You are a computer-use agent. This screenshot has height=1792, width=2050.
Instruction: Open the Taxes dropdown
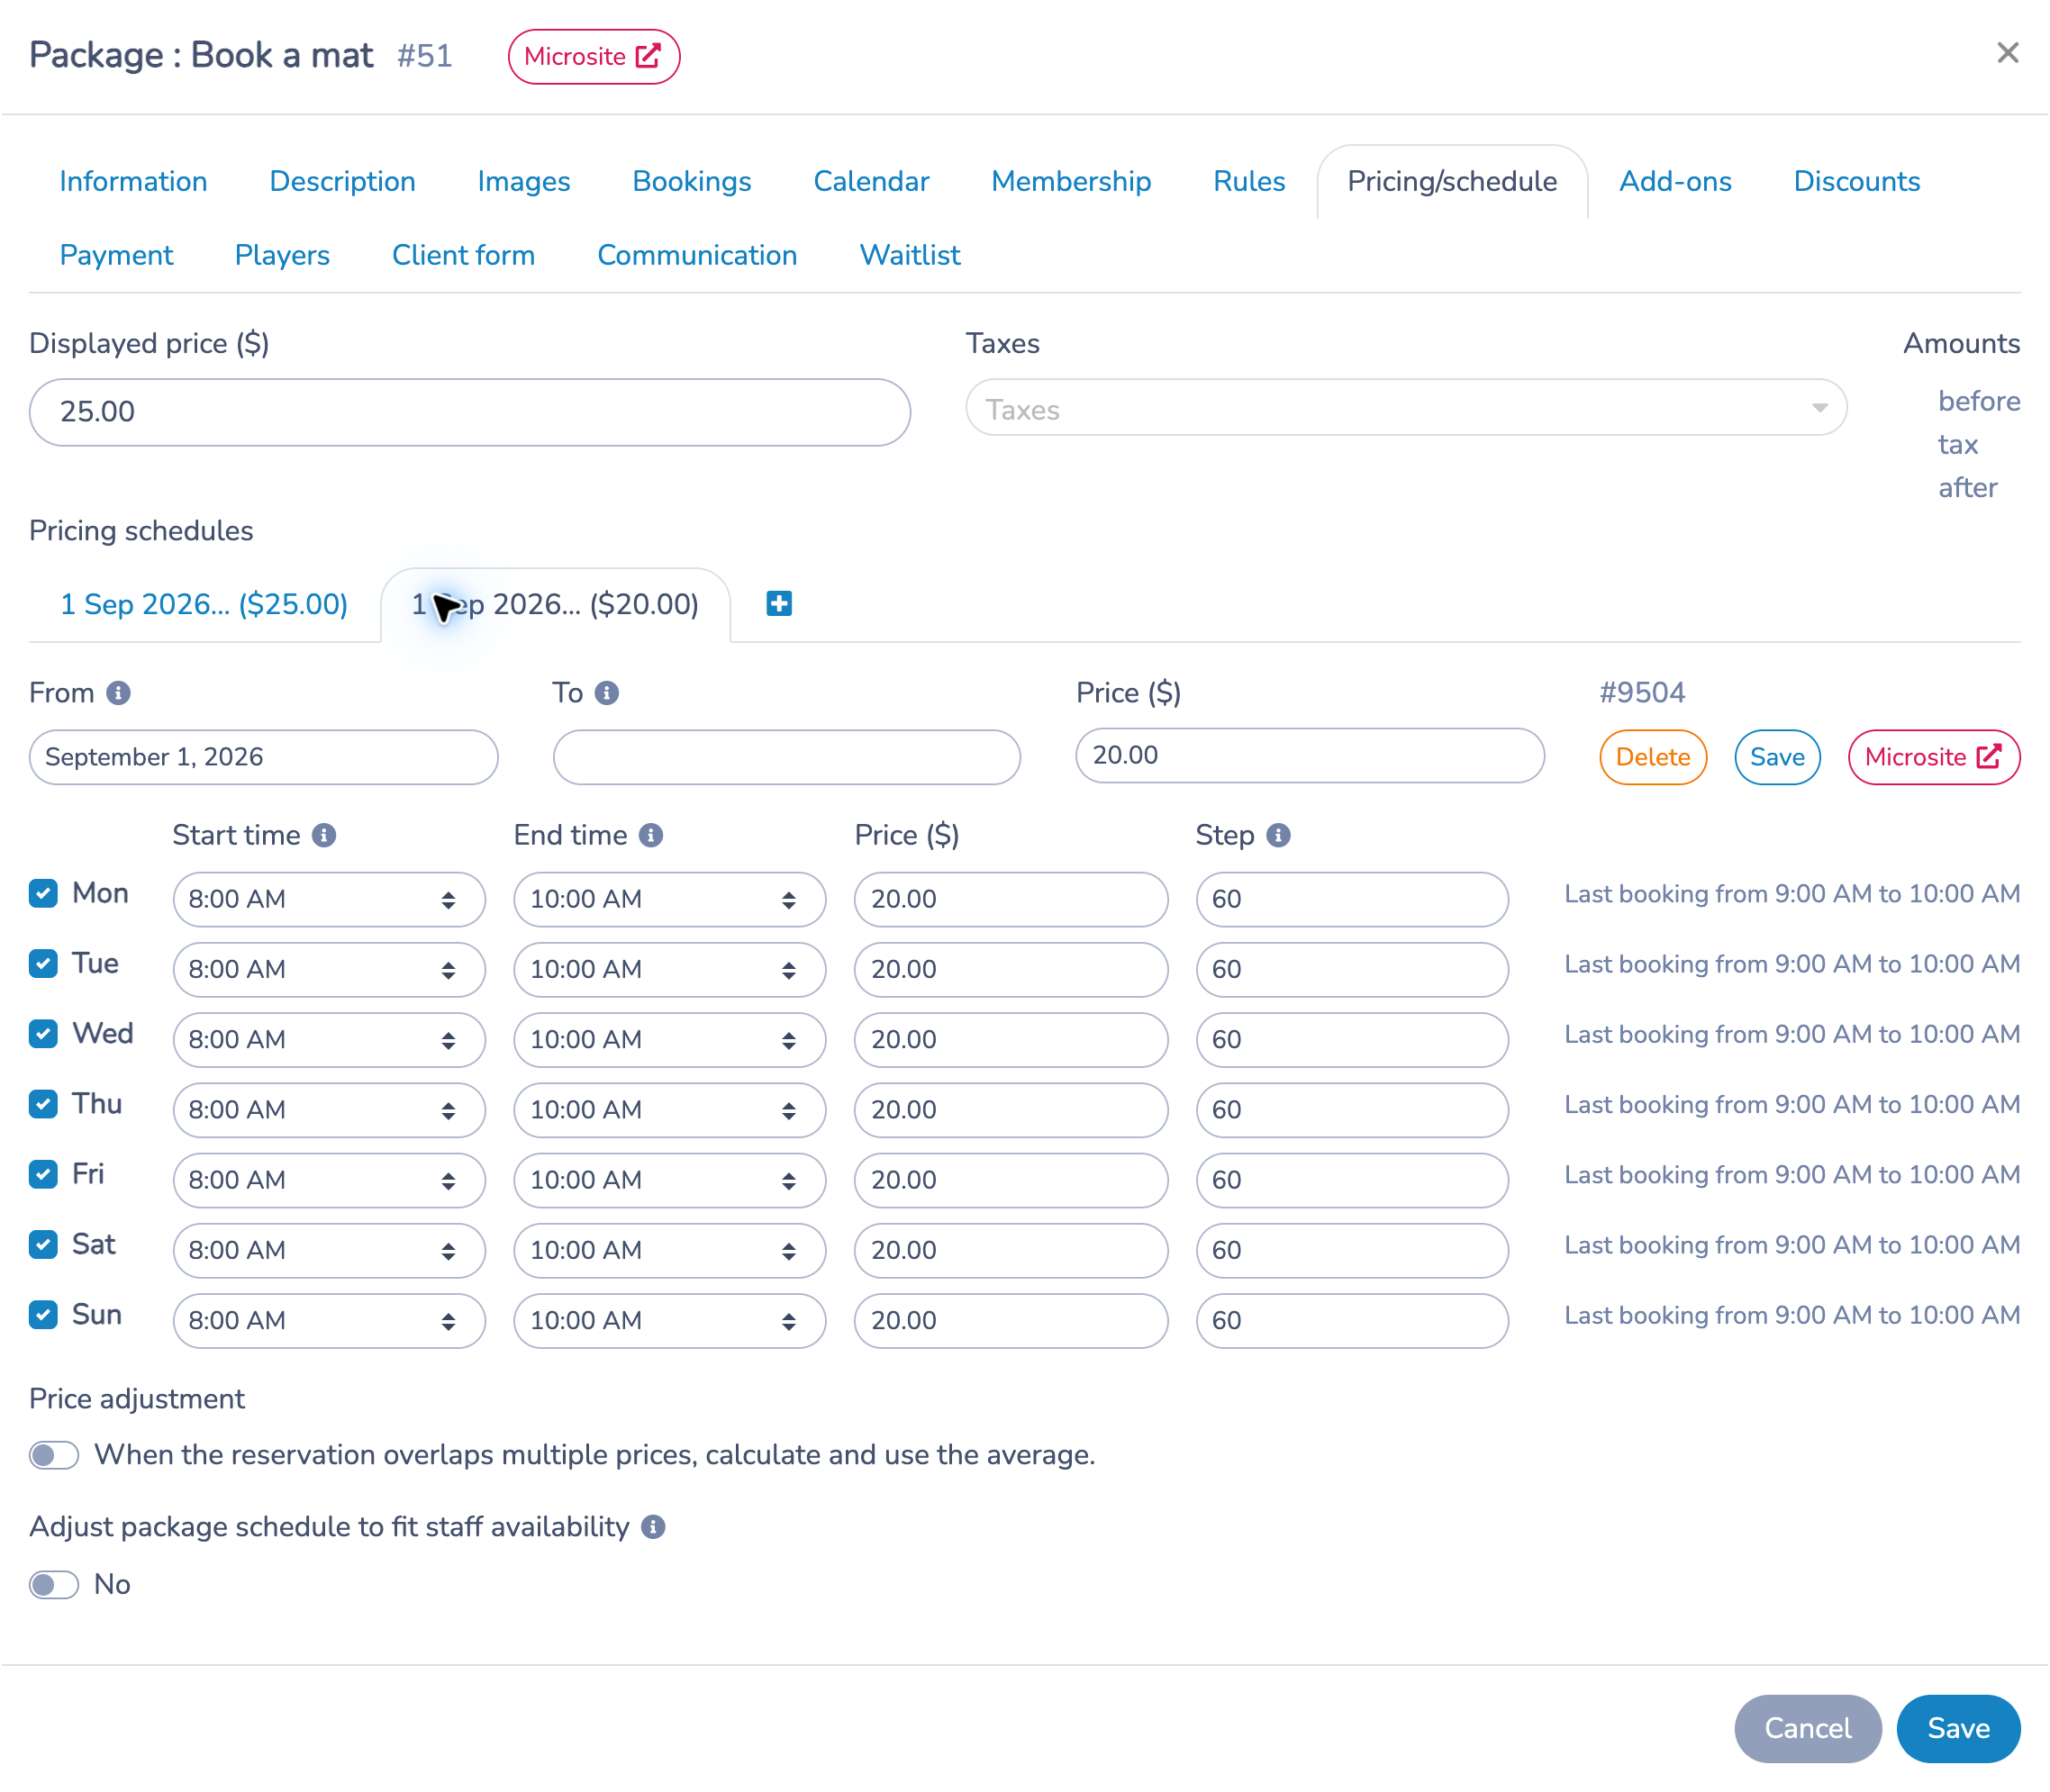tap(1406, 408)
